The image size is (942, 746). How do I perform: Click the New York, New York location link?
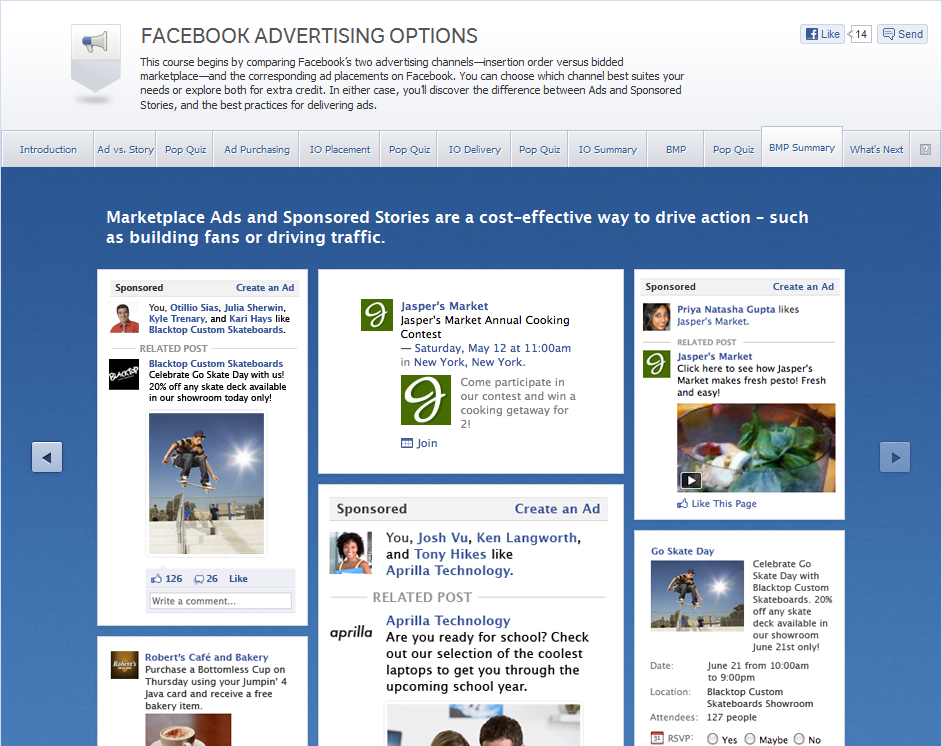[x=469, y=362]
